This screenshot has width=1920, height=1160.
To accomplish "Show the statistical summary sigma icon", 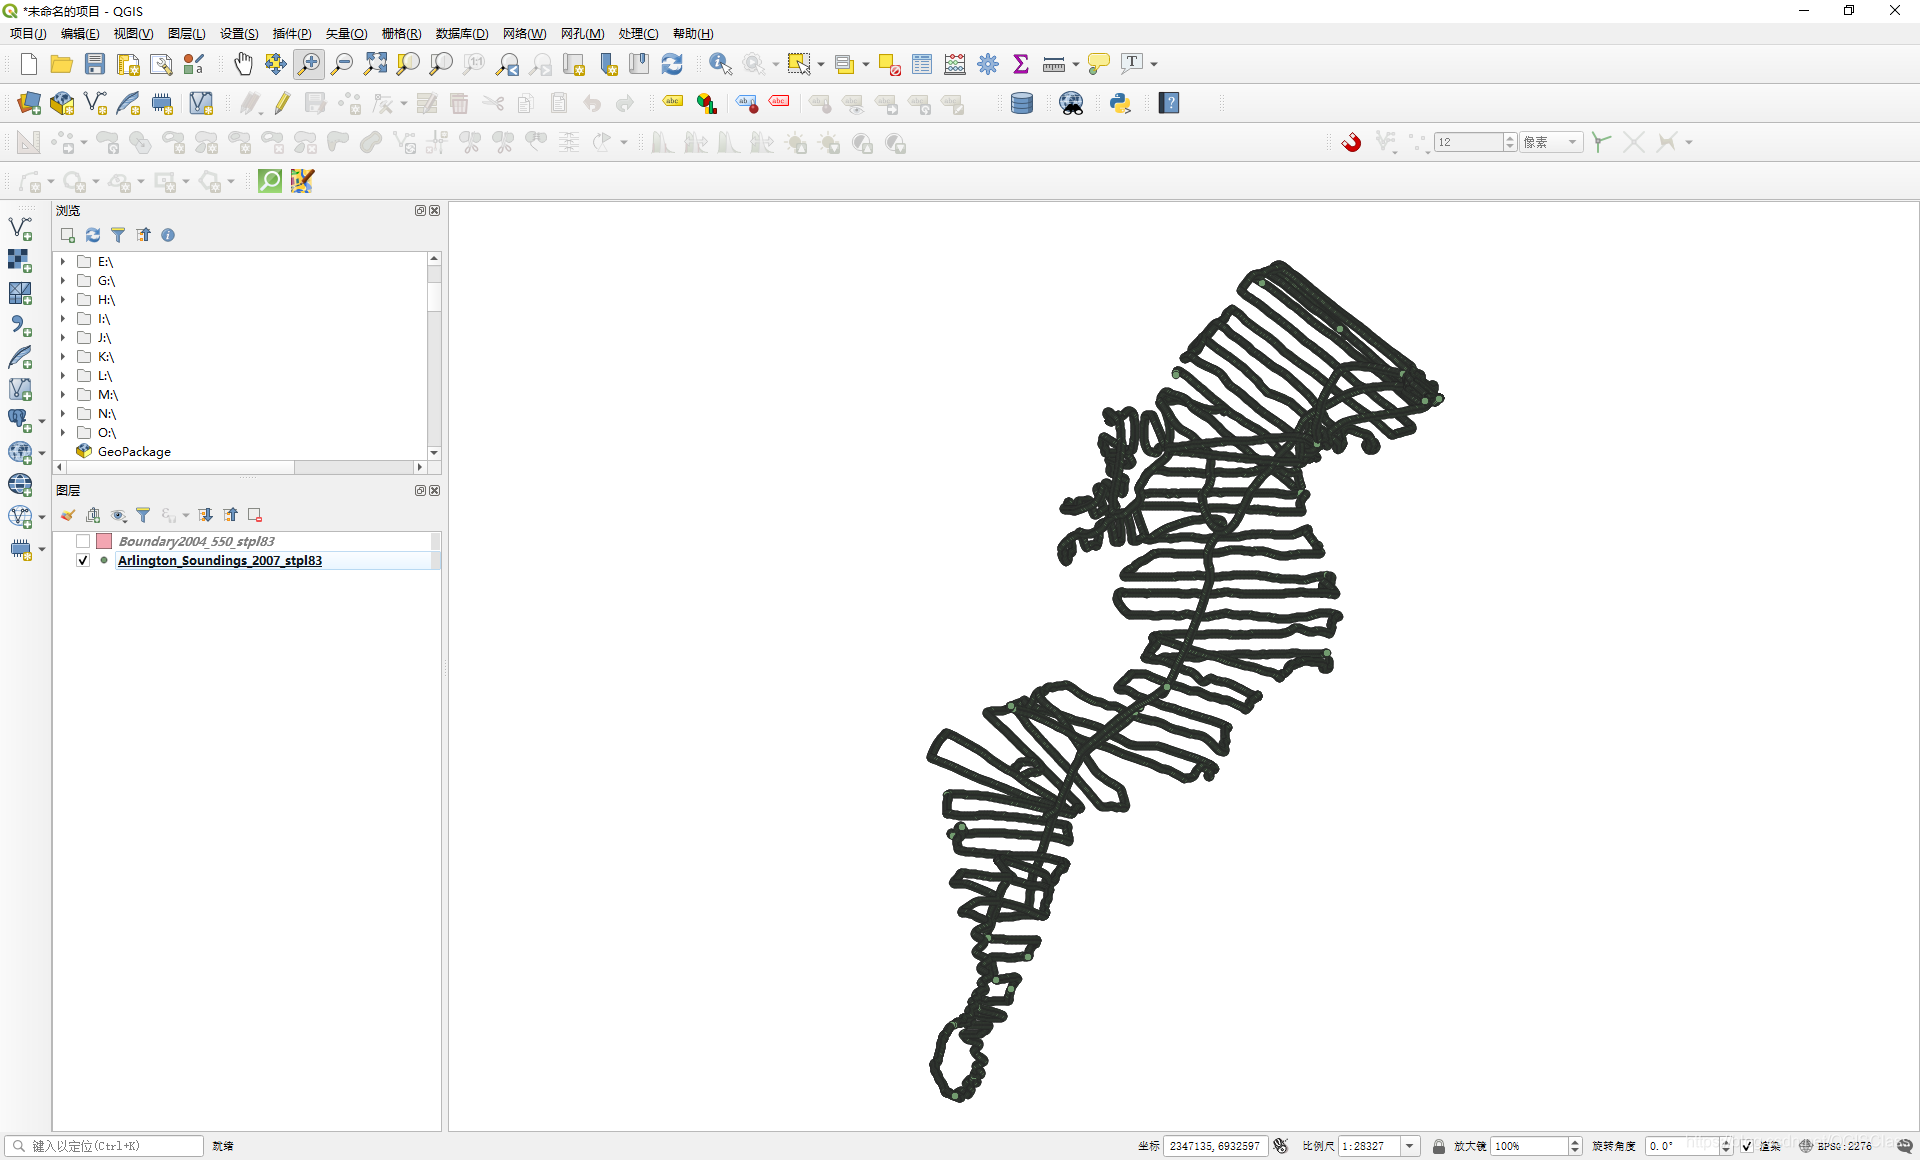I will [1021, 64].
